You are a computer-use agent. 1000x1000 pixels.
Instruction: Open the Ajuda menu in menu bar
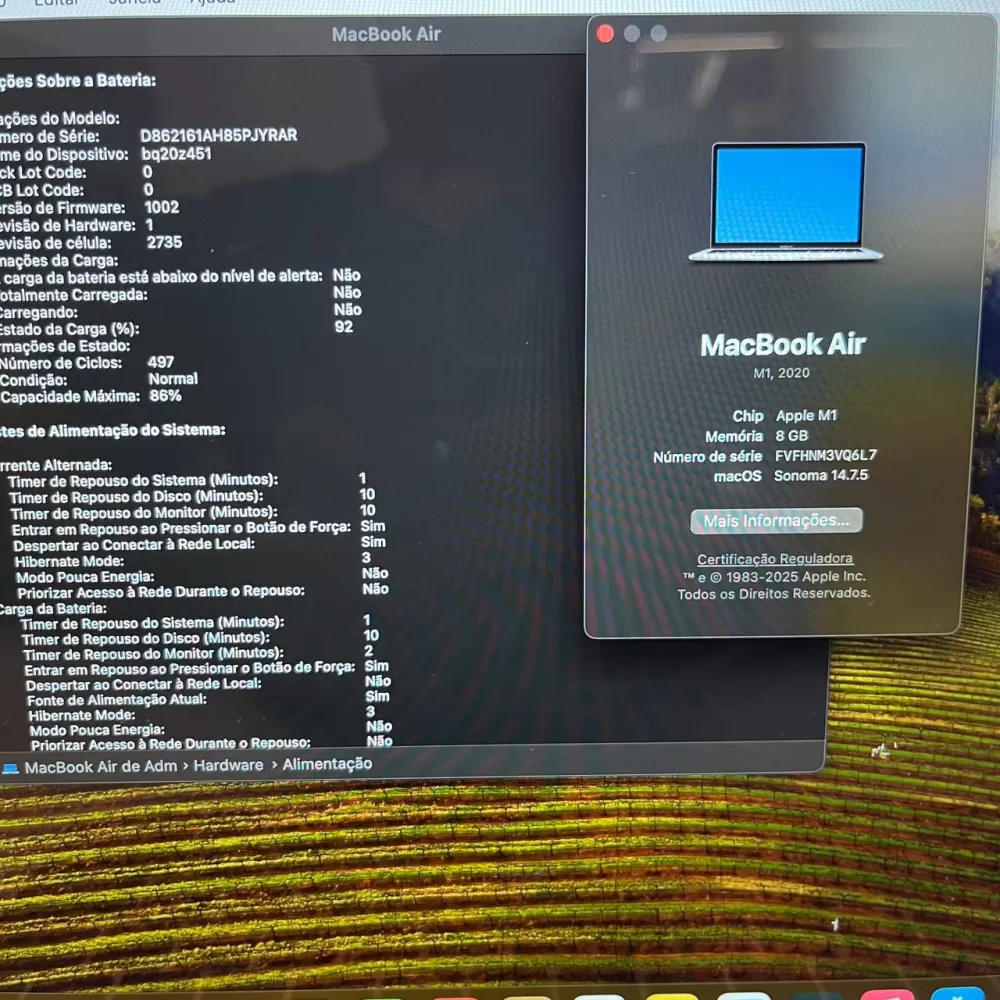213,2
